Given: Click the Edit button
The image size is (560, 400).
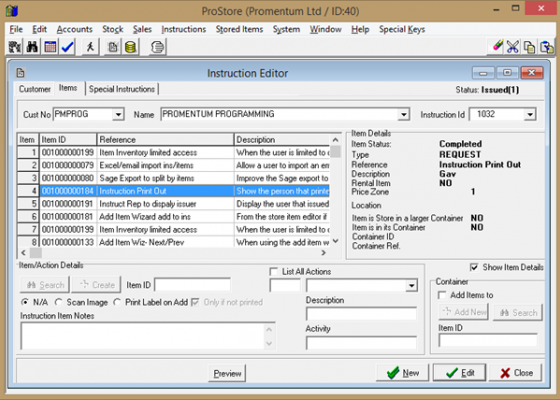Looking at the screenshot, I should click(460, 373).
